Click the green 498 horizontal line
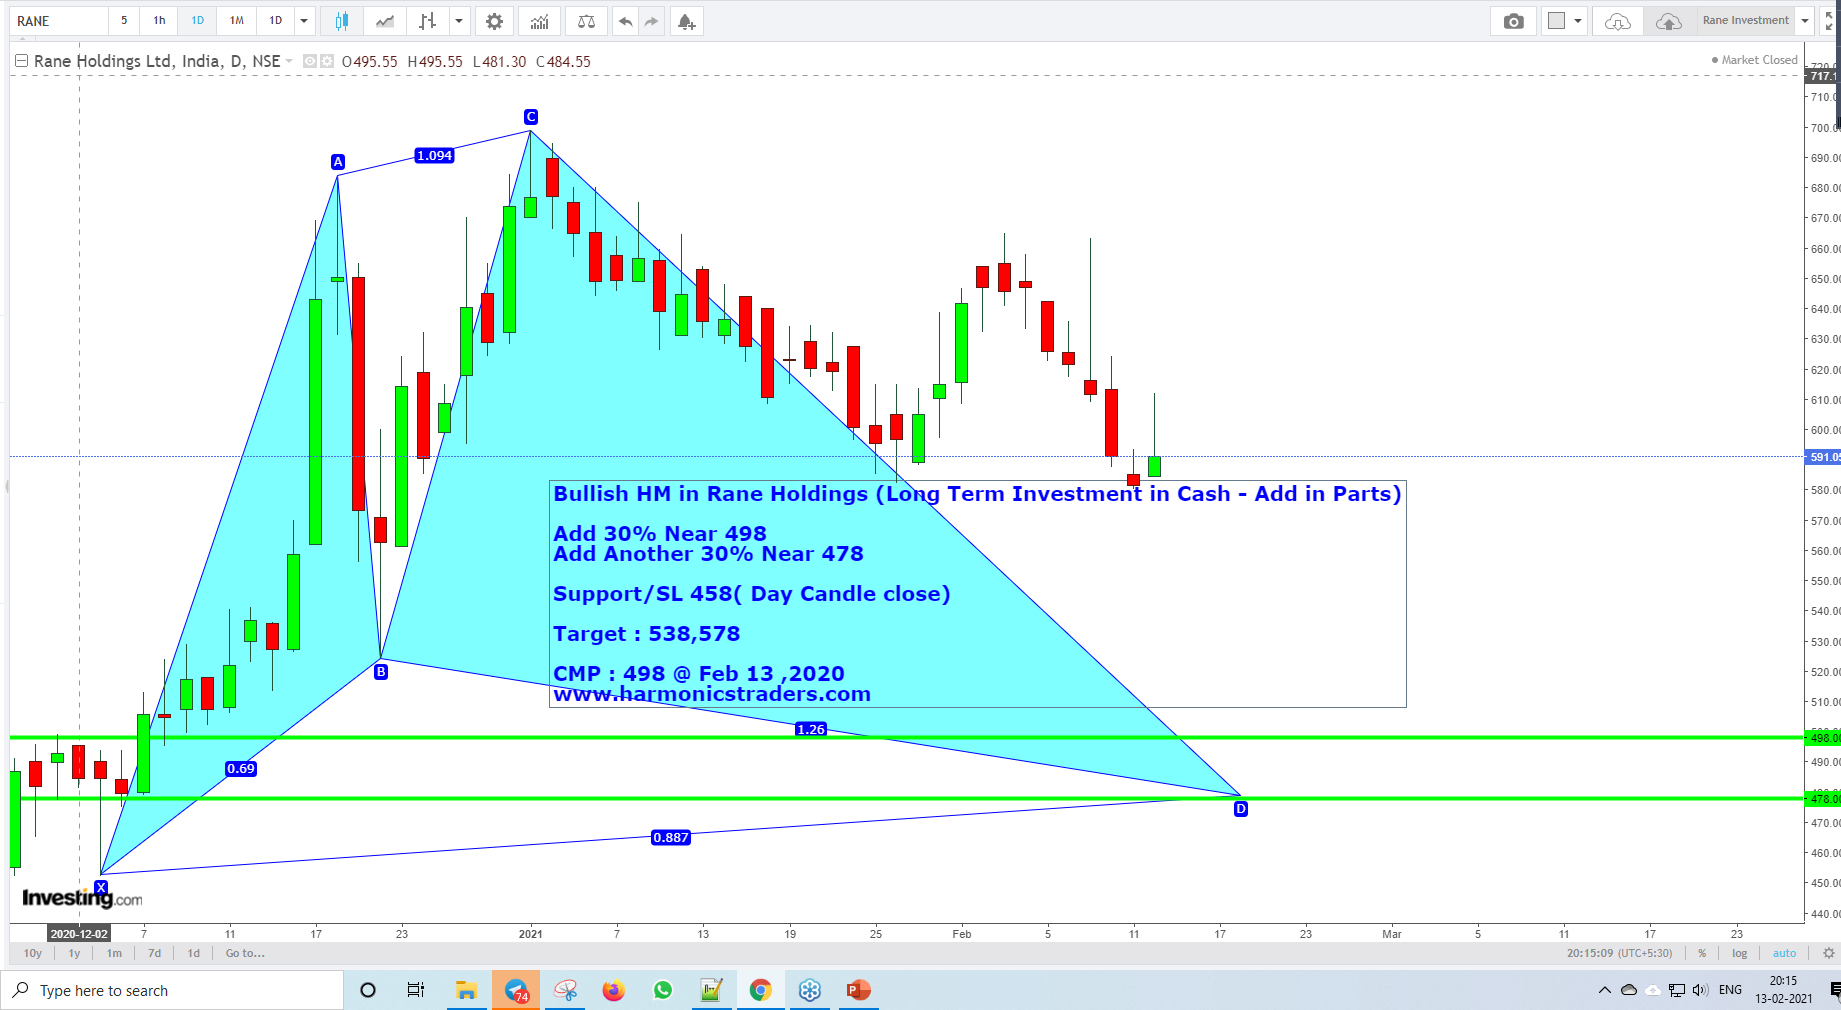Screen dimensions: 1841x1010 (906, 738)
